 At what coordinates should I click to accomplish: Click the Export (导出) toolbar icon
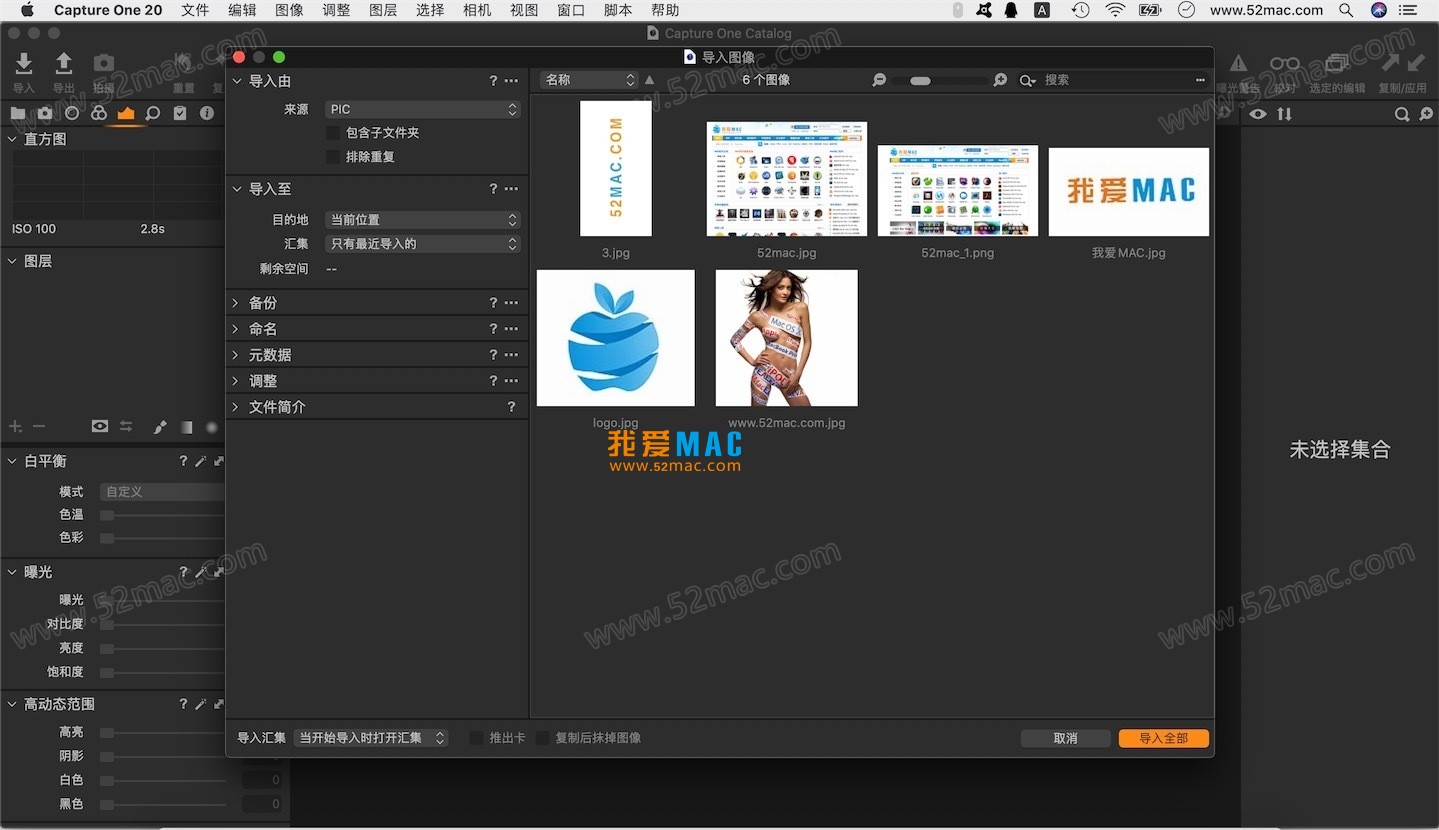tap(64, 64)
